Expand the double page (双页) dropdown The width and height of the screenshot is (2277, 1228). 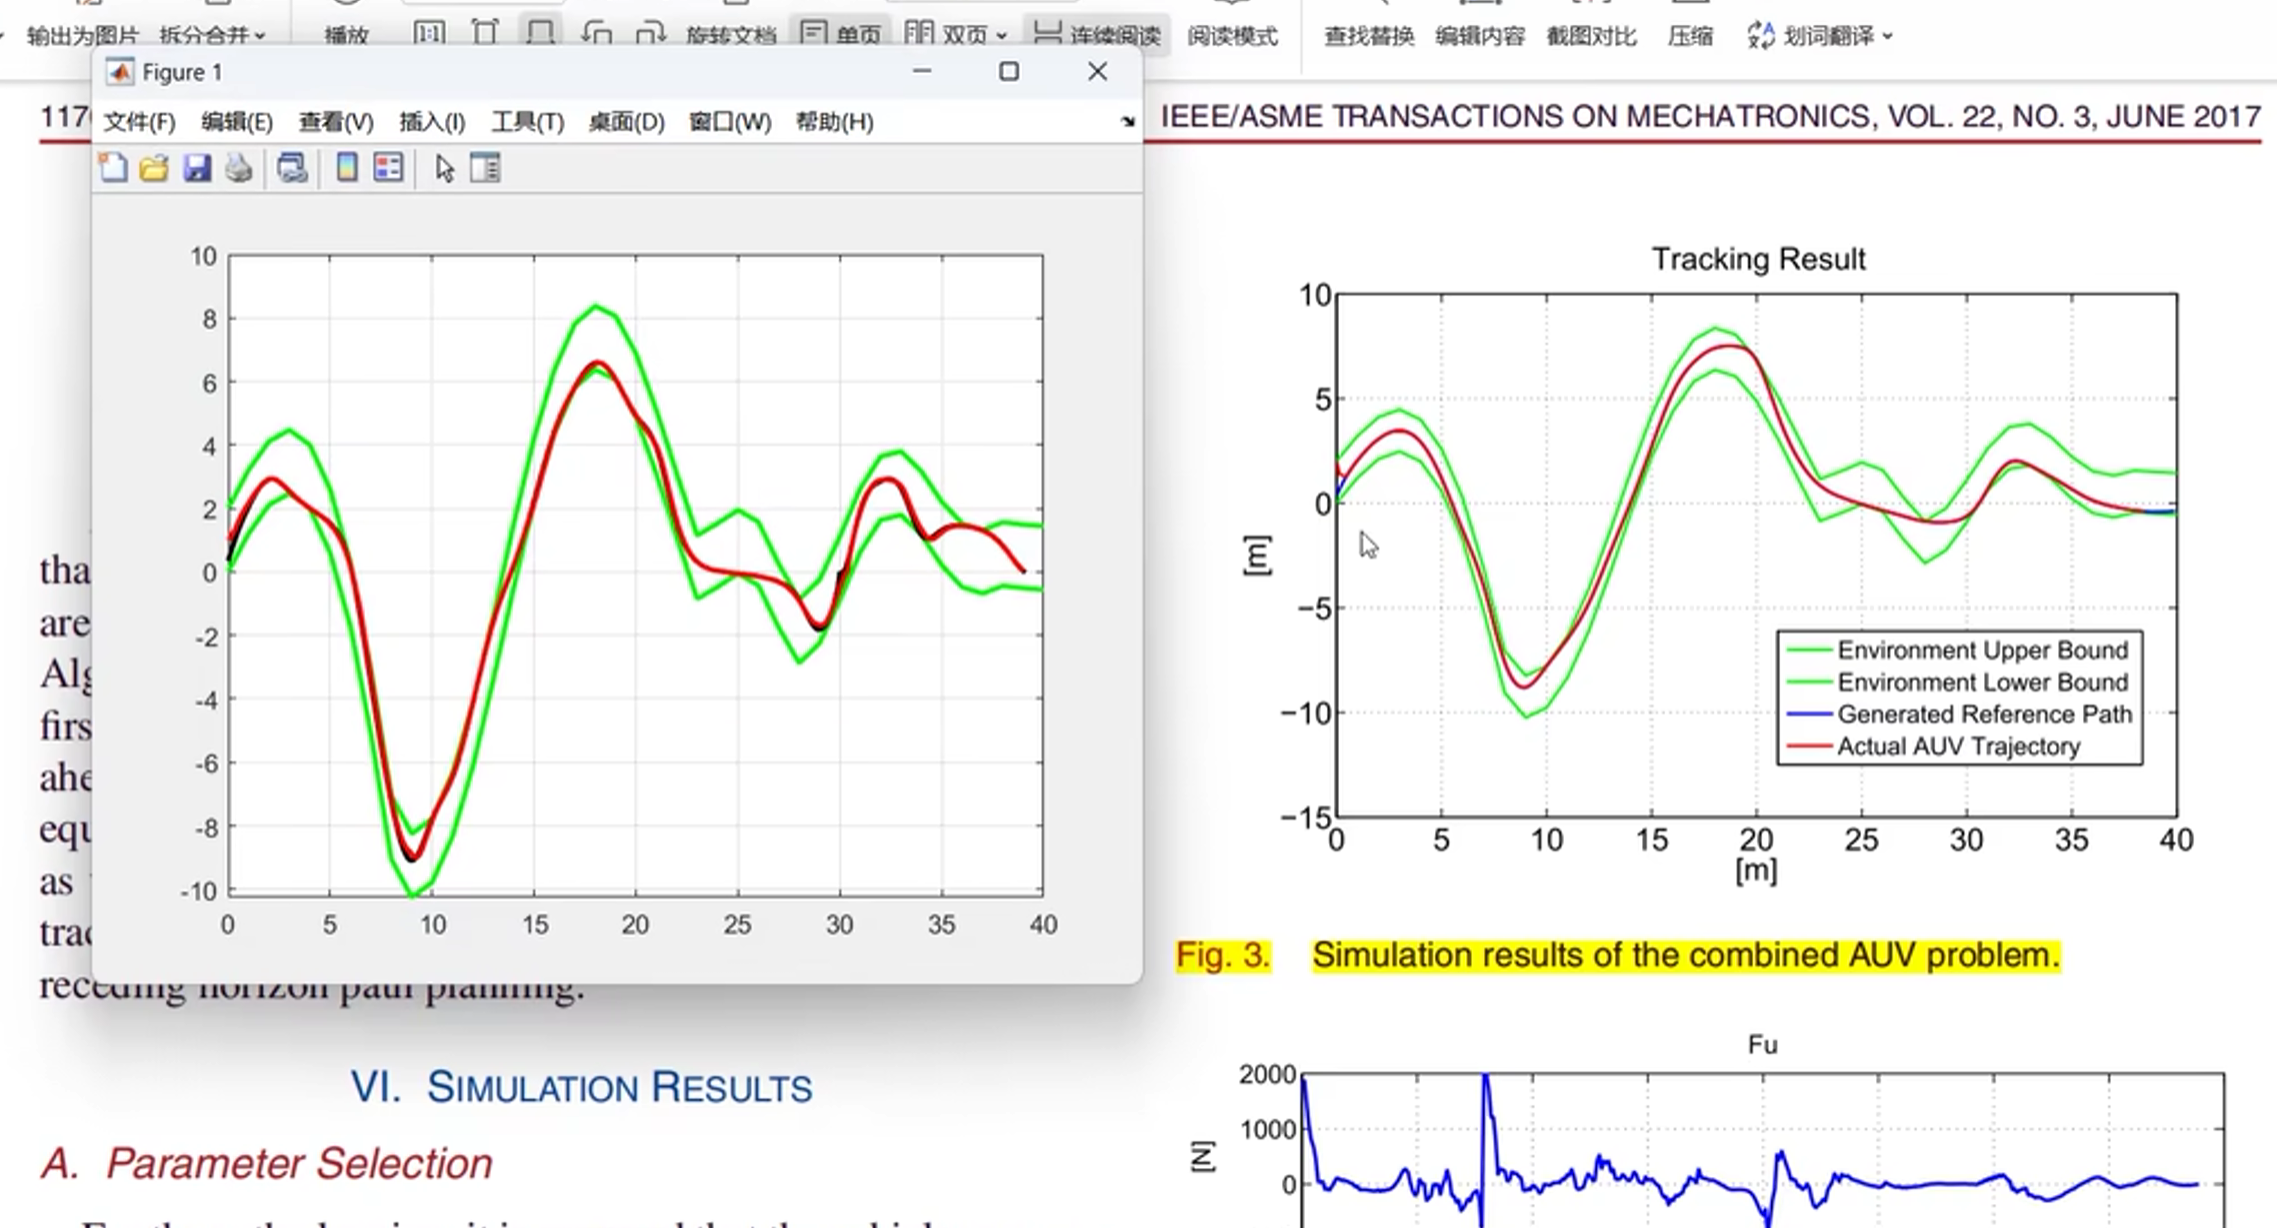pos(1001,36)
